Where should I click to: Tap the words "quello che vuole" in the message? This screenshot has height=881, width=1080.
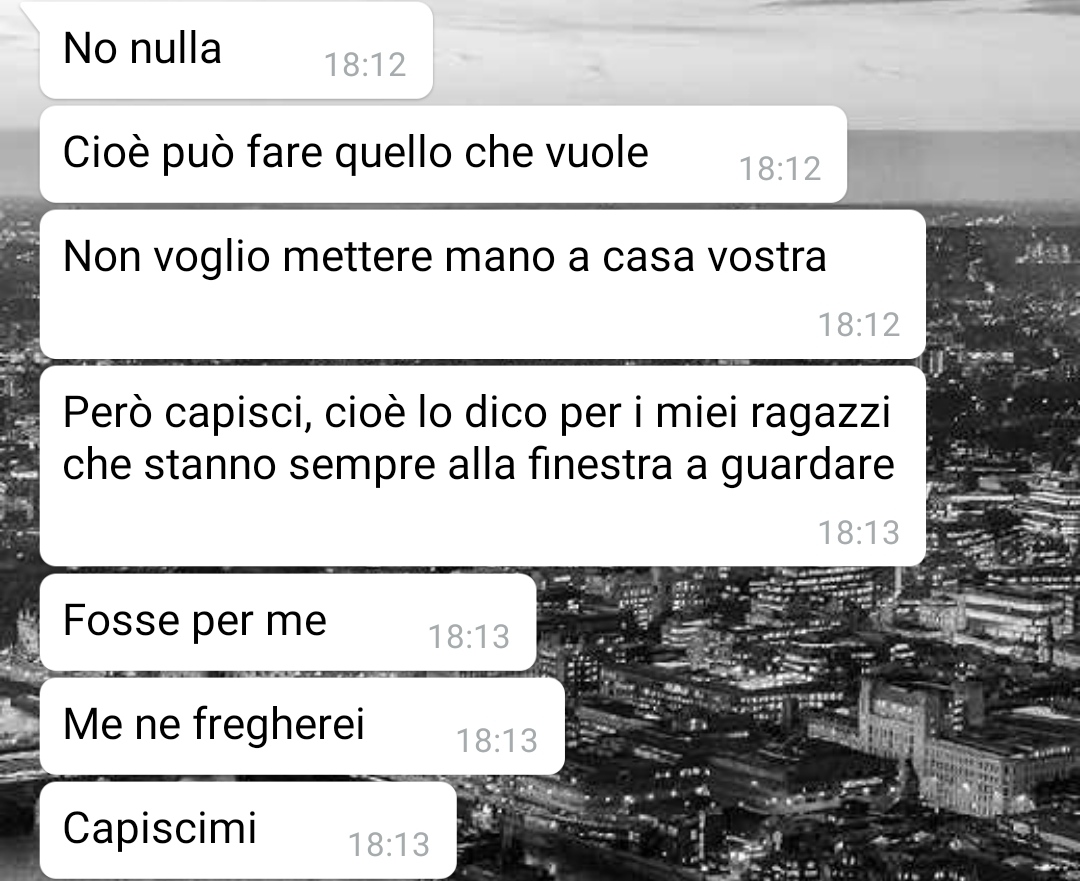pos(492,154)
